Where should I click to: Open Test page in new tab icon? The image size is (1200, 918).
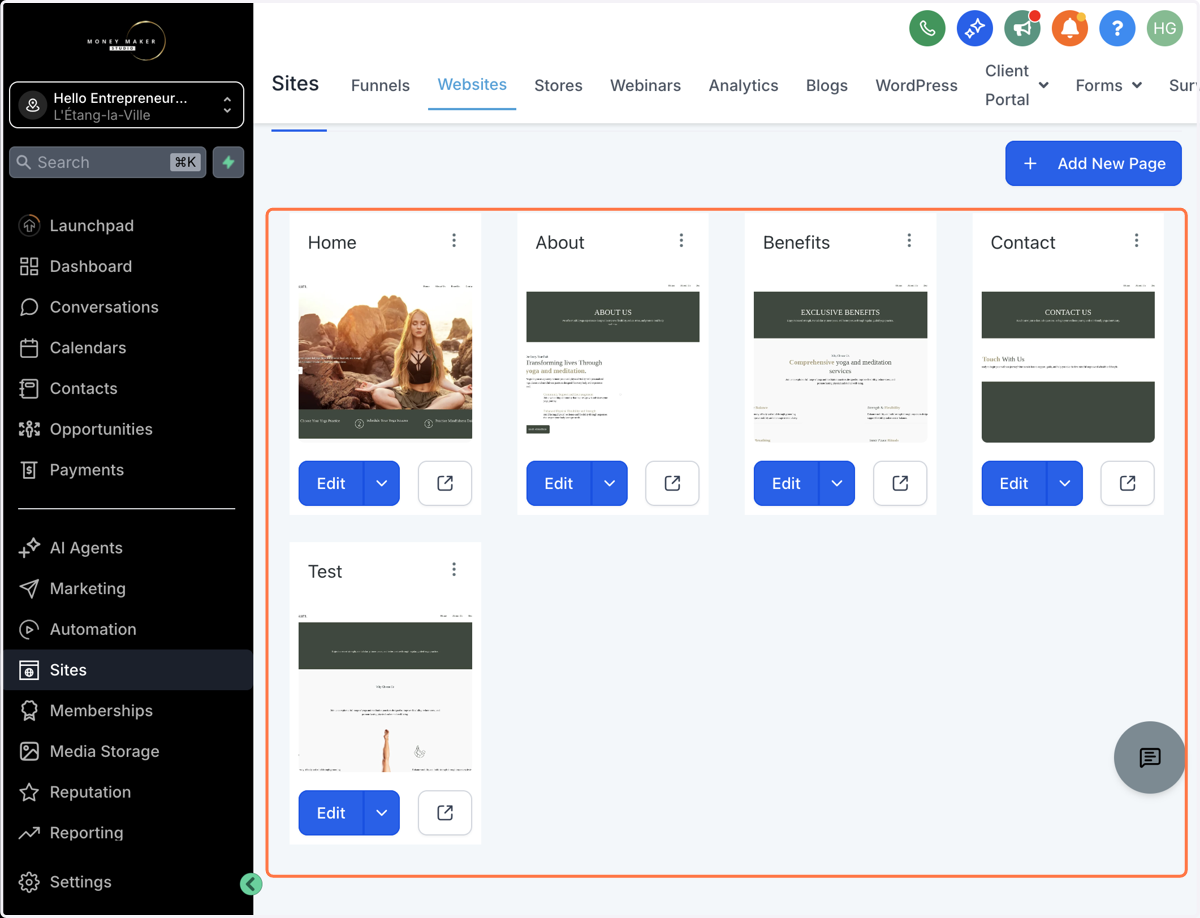pyautogui.click(x=445, y=813)
